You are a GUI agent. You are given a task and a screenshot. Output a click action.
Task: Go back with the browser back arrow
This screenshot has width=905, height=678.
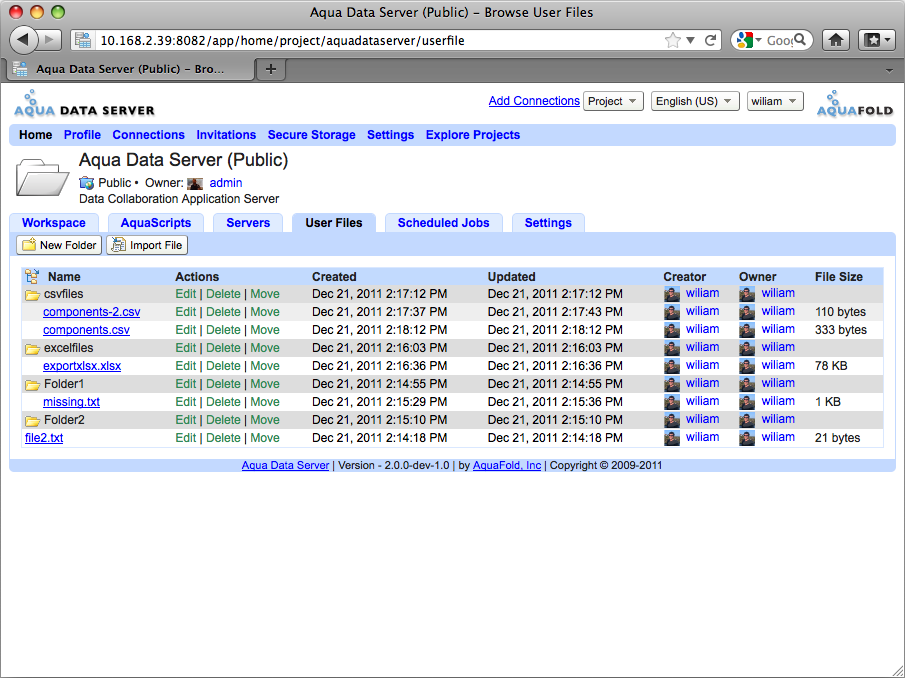(x=23, y=40)
